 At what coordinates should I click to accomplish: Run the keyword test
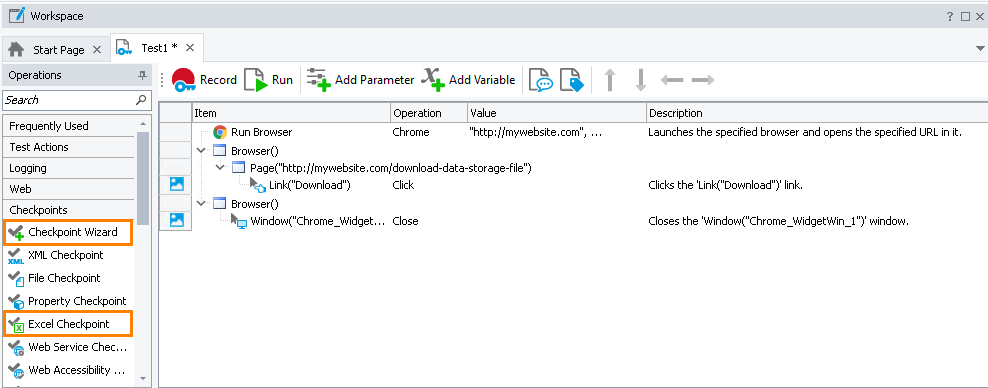click(x=268, y=80)
